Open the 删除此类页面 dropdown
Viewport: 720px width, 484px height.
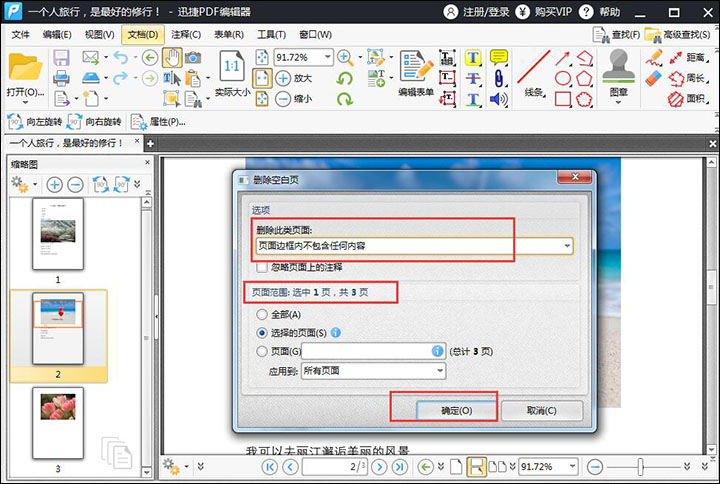click(x=567, y=246)
